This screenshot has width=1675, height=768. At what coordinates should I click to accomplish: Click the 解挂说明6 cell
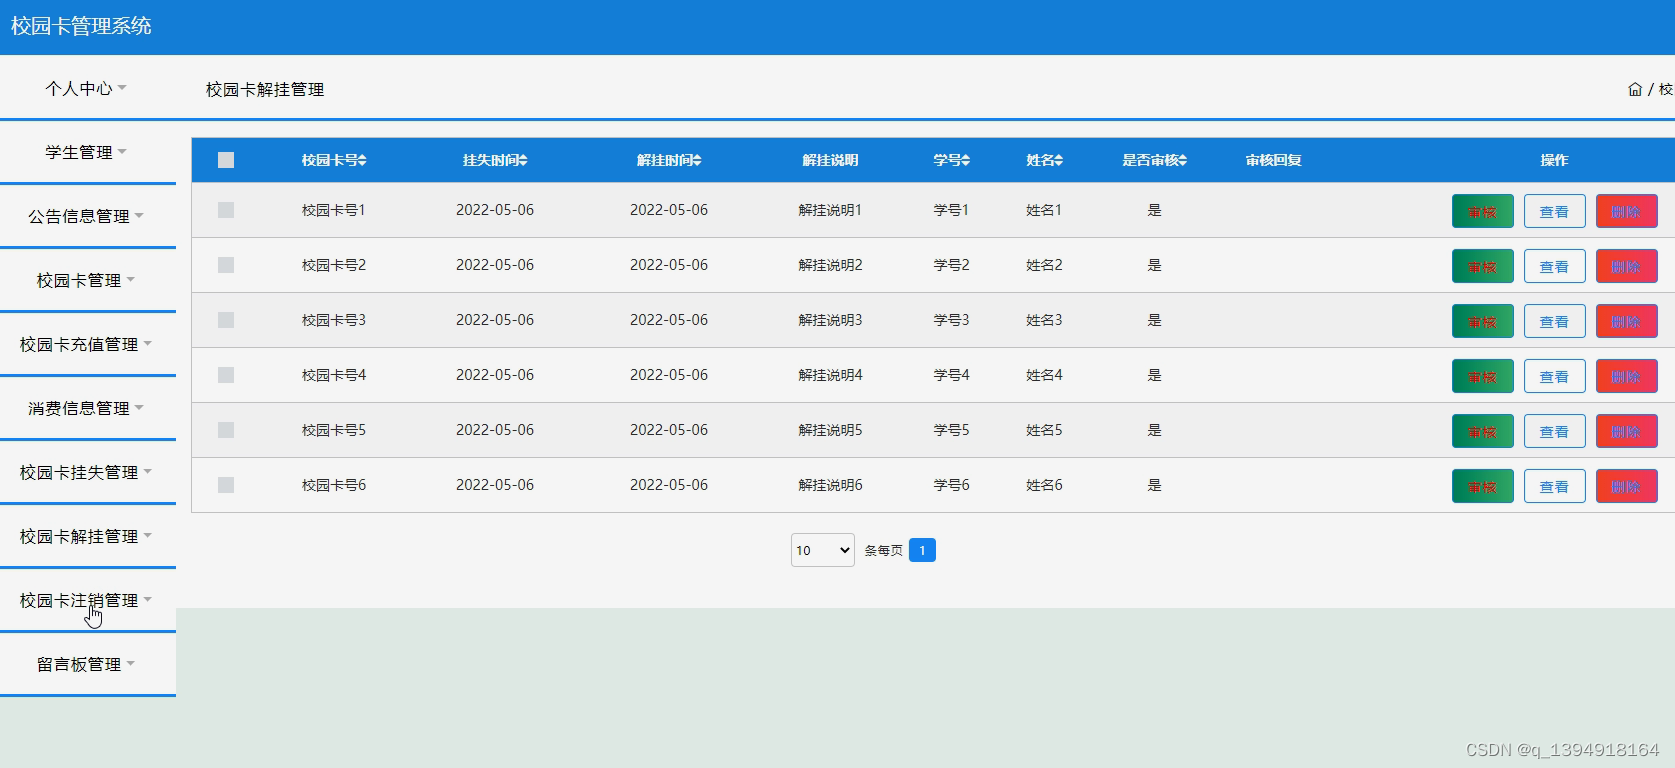coord(830,485)
